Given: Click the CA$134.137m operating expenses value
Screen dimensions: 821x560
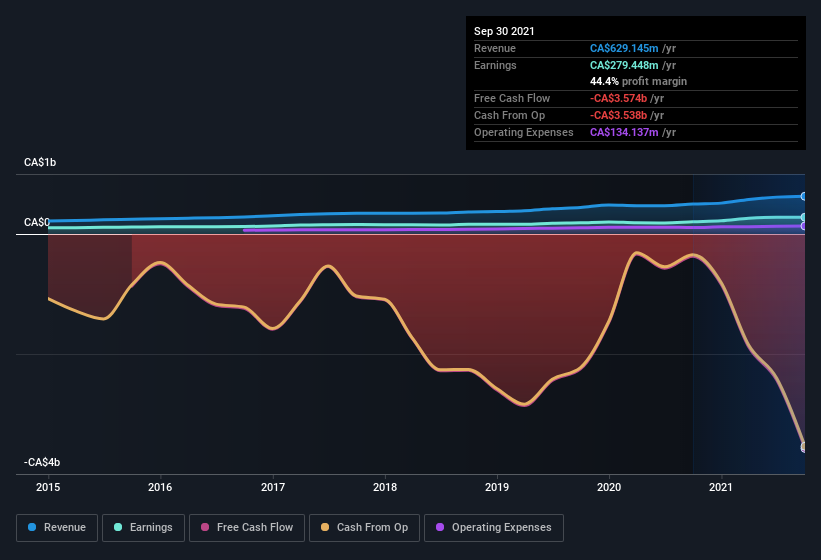Looking at the screenshot, I should 624,132.
